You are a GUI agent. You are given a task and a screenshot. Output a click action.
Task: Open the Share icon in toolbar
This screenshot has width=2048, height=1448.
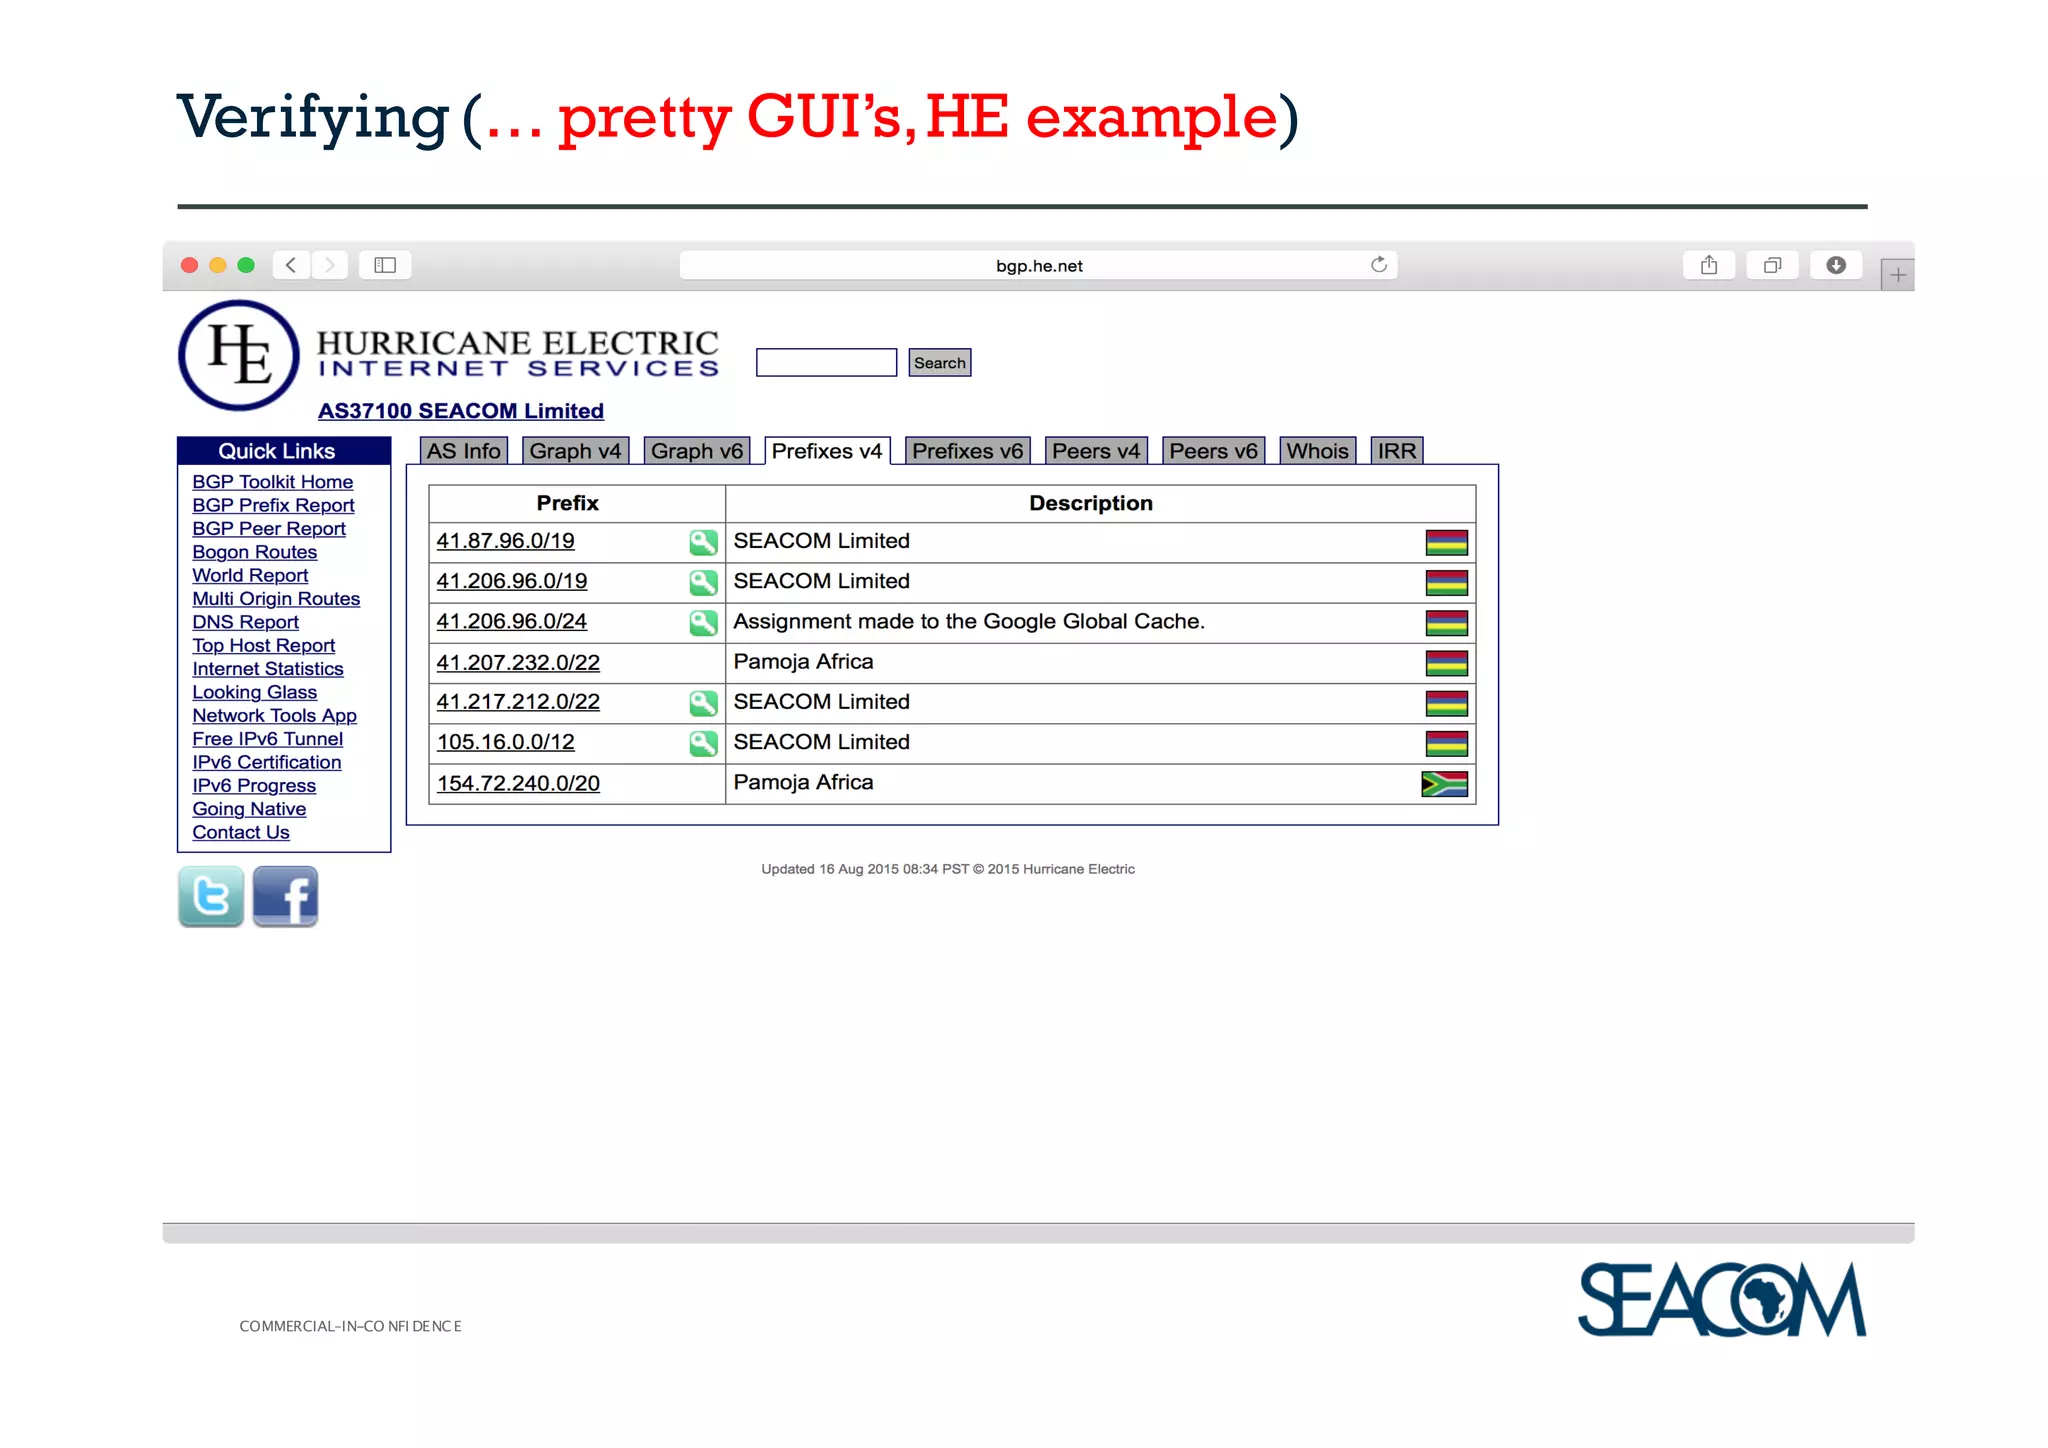(x=1709, y=265)
